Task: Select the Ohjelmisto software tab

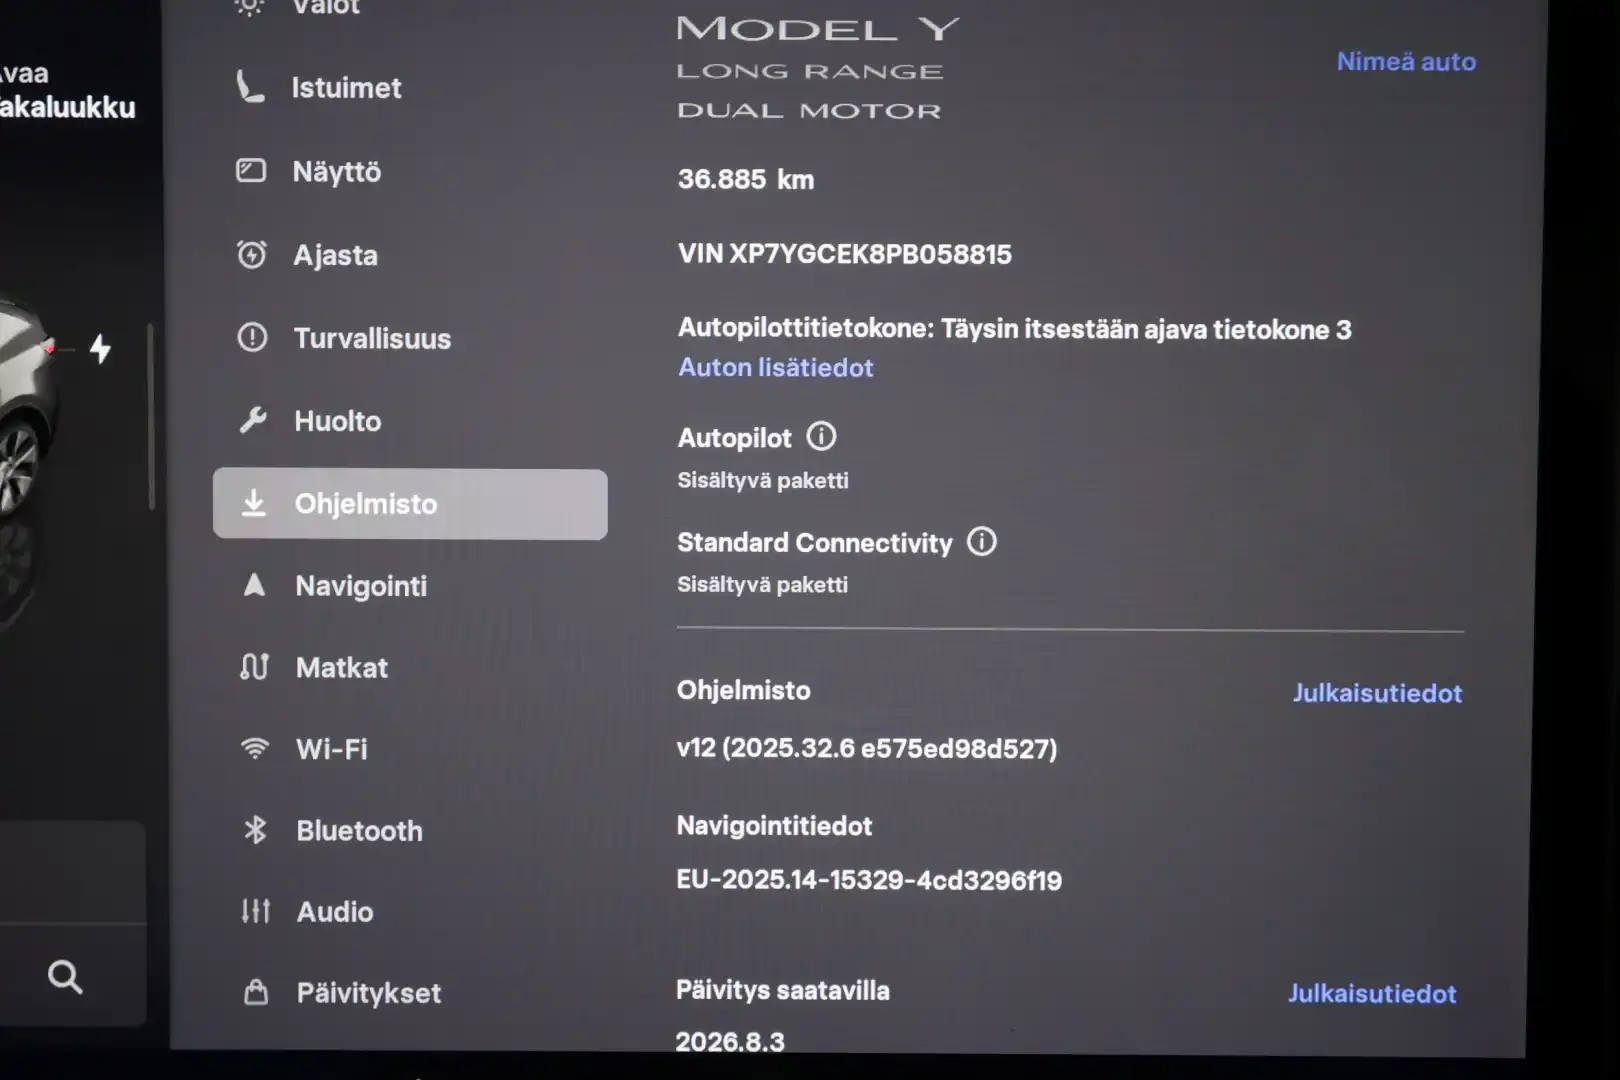Action: click(x=410, y=504)
